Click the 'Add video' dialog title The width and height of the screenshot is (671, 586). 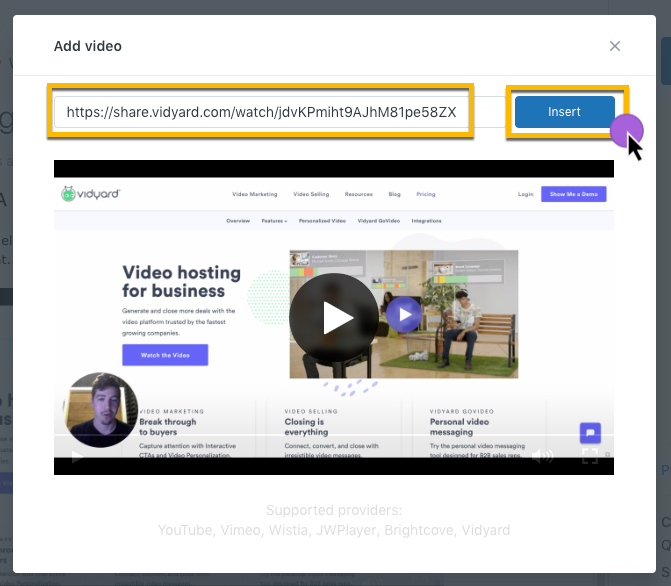88,46
